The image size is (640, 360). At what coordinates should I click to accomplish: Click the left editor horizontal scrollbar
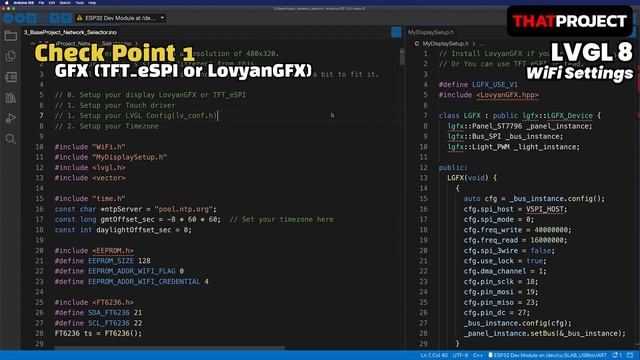coord(169,348)
